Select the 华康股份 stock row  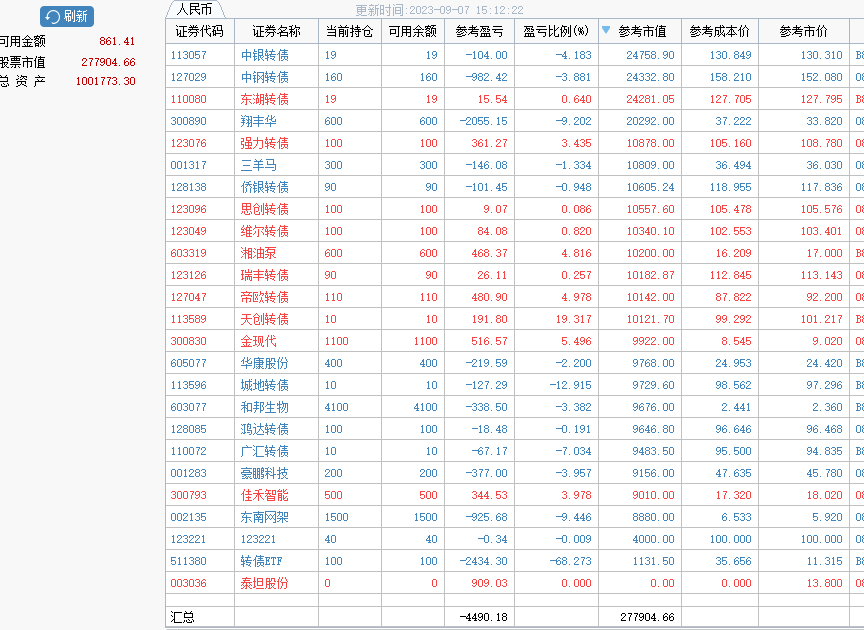515,363
